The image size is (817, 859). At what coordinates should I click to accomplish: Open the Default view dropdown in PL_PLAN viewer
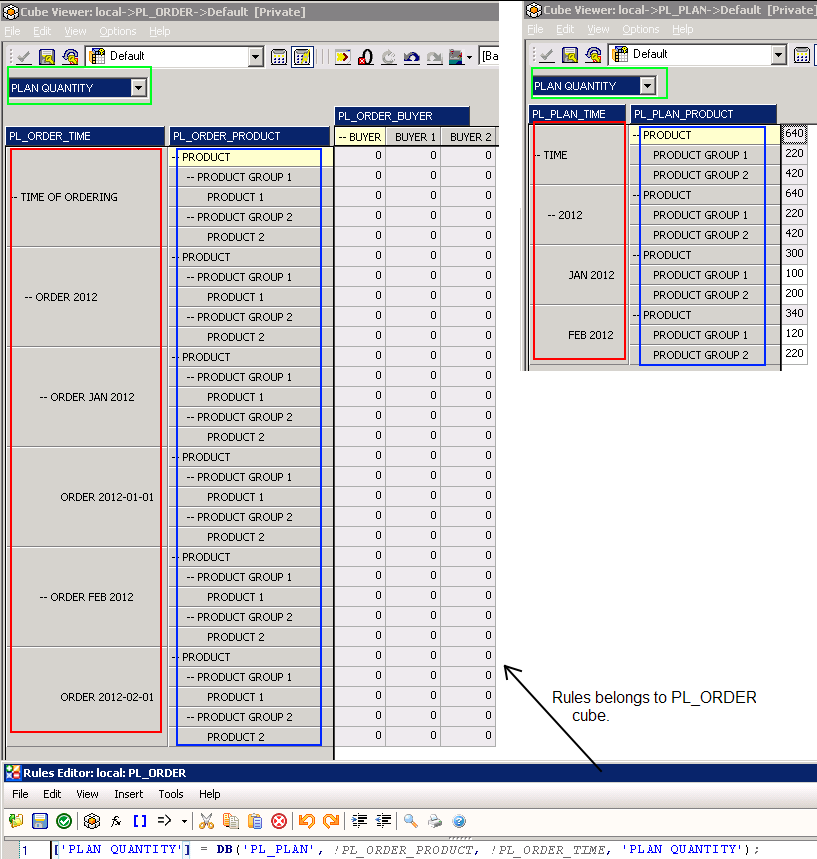(x=778, y=54)
